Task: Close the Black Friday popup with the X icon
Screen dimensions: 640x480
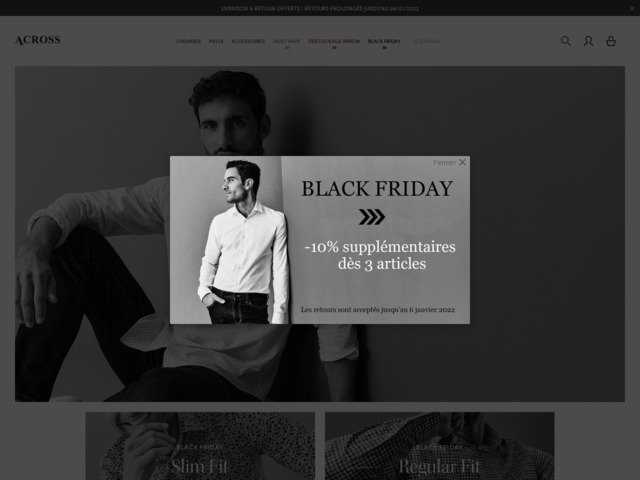Action: pyautogui.click(x=462, y=162)
